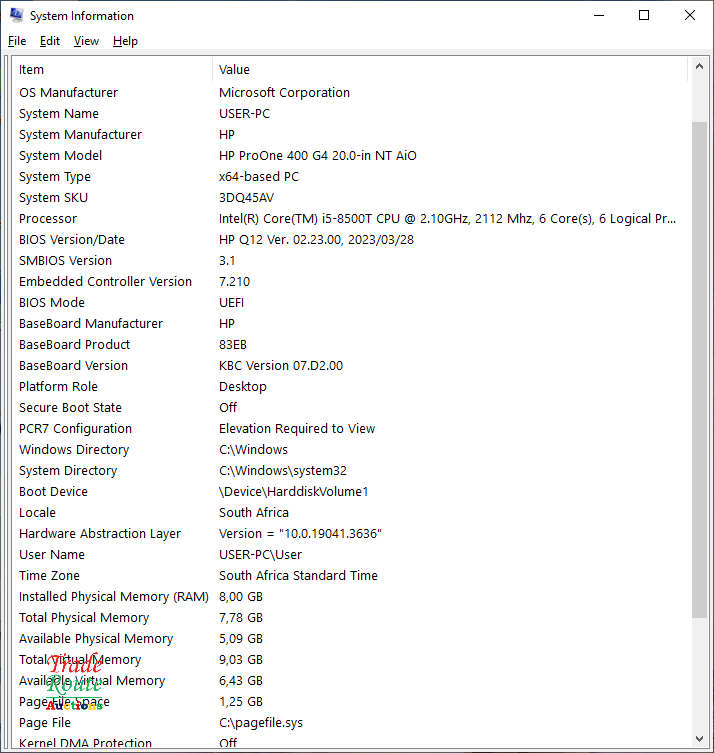Select the BIOS Version/Date row
This screenshot has width=714, height=753.
[x=350, y=240]
